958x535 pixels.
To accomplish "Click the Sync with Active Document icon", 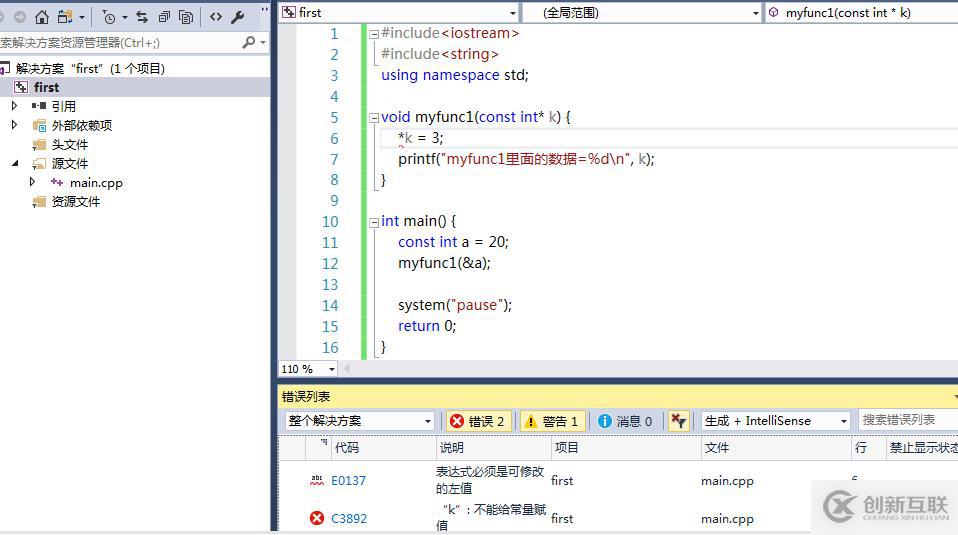I will tap(142, 17).
